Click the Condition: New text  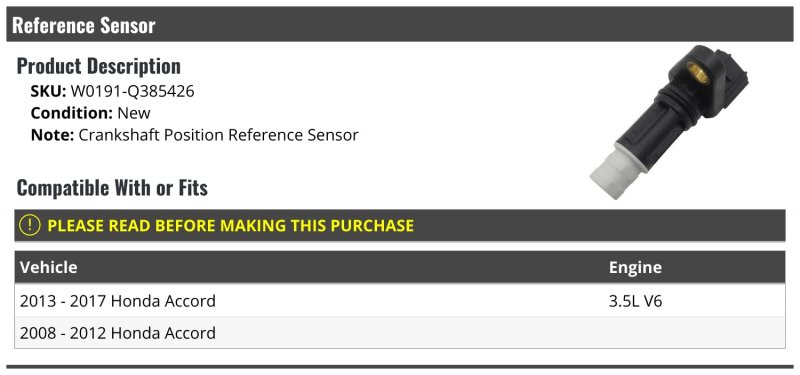coord(90,113)
